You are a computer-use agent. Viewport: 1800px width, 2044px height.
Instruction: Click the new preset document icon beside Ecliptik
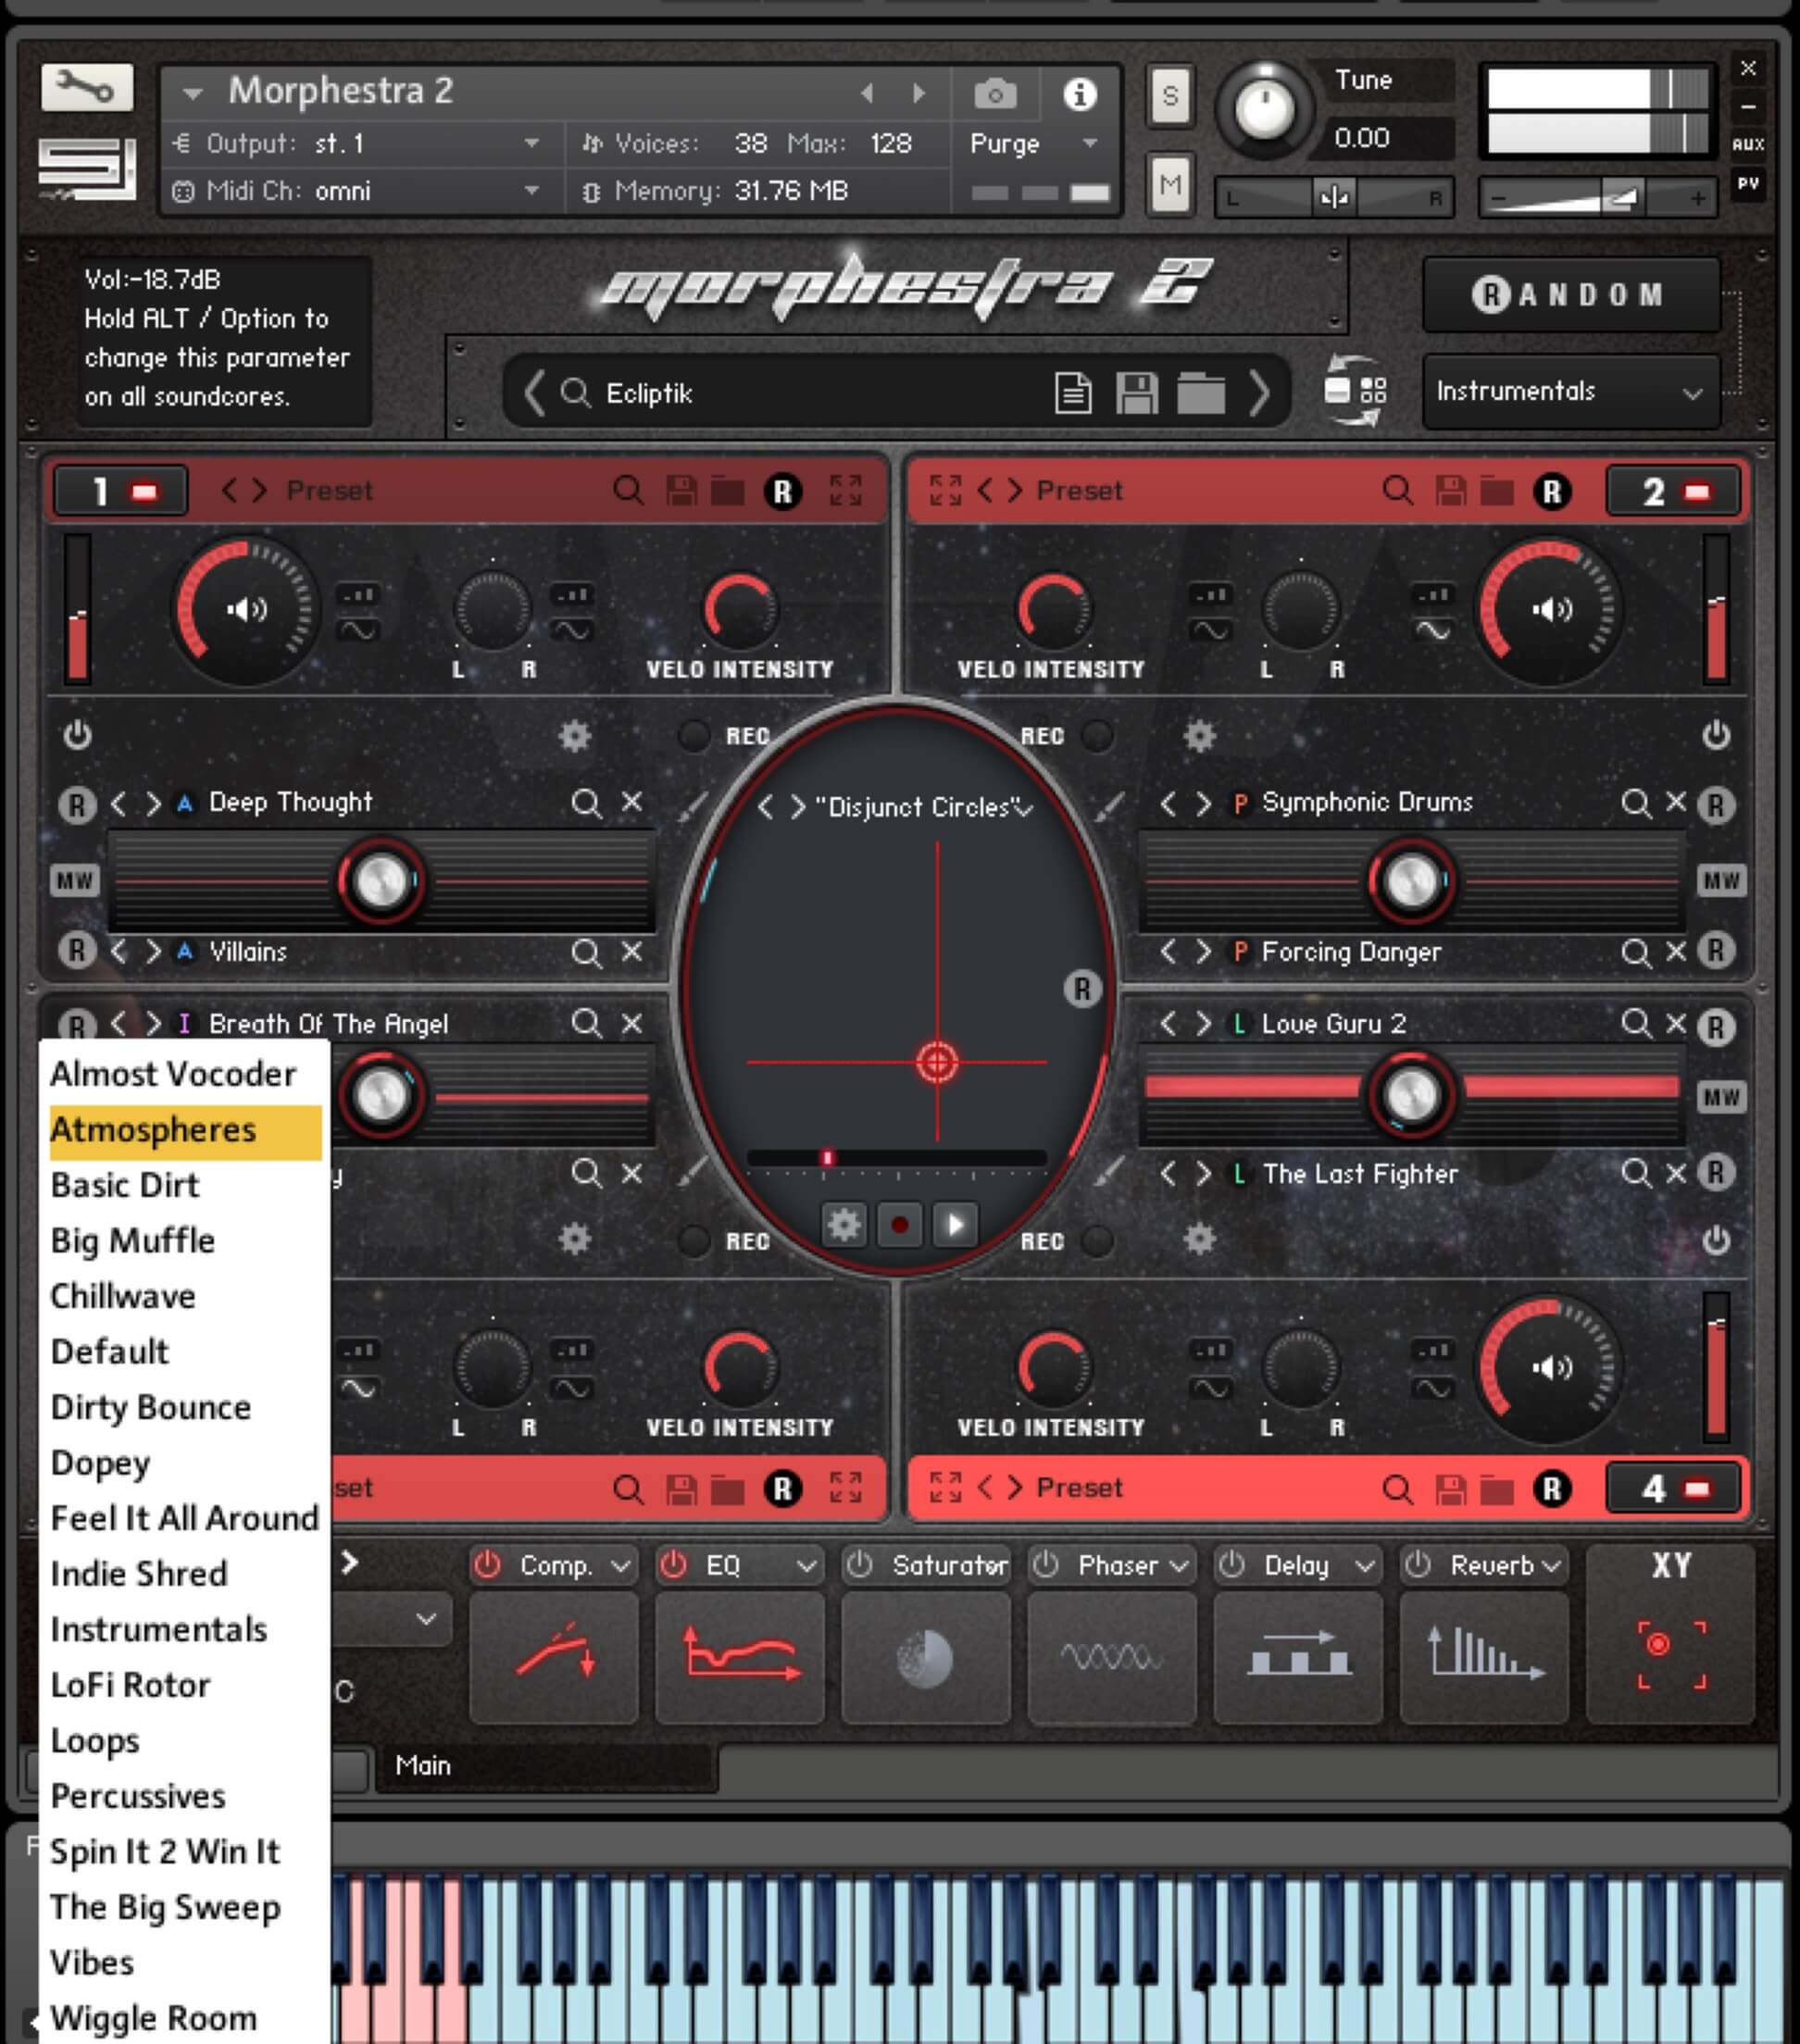click(x=1073, y=393)
